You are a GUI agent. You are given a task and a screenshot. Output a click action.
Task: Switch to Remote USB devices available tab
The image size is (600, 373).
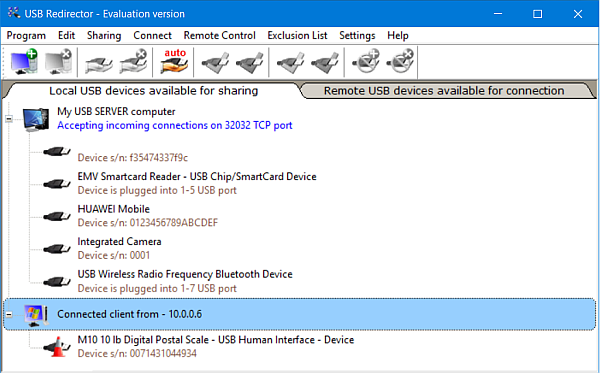pyautogui.click(x=444, y=91)
